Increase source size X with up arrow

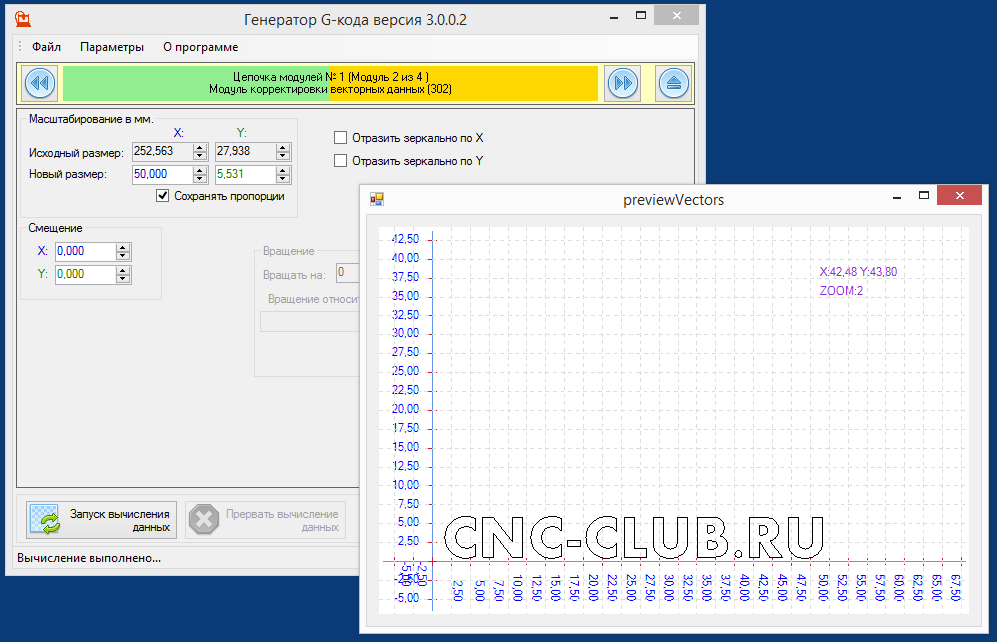pyautogui.click(x=200, y=147)
